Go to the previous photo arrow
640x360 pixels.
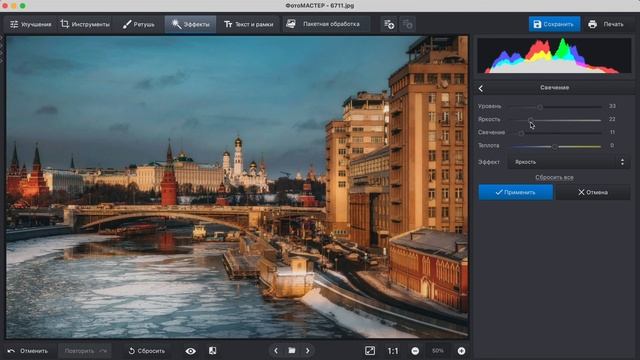tap(276, 351)
